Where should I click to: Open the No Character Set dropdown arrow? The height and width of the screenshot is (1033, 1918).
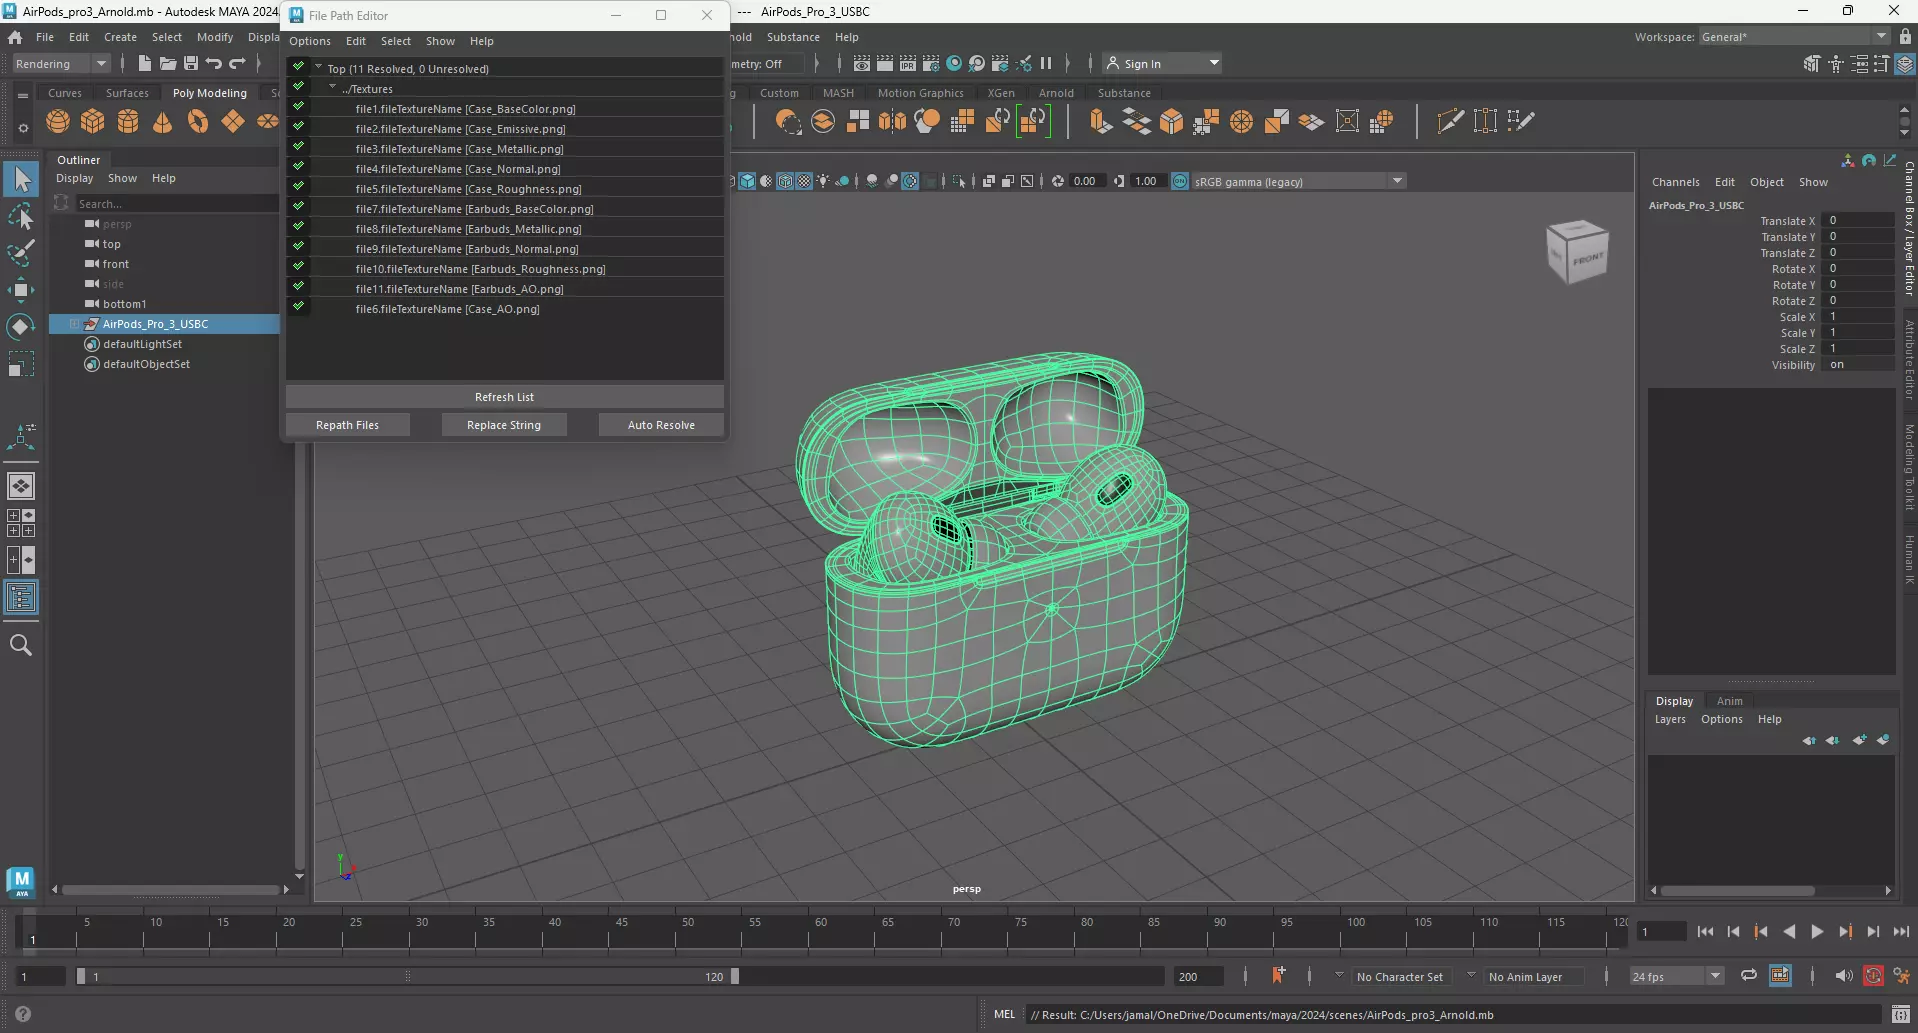1339,976
